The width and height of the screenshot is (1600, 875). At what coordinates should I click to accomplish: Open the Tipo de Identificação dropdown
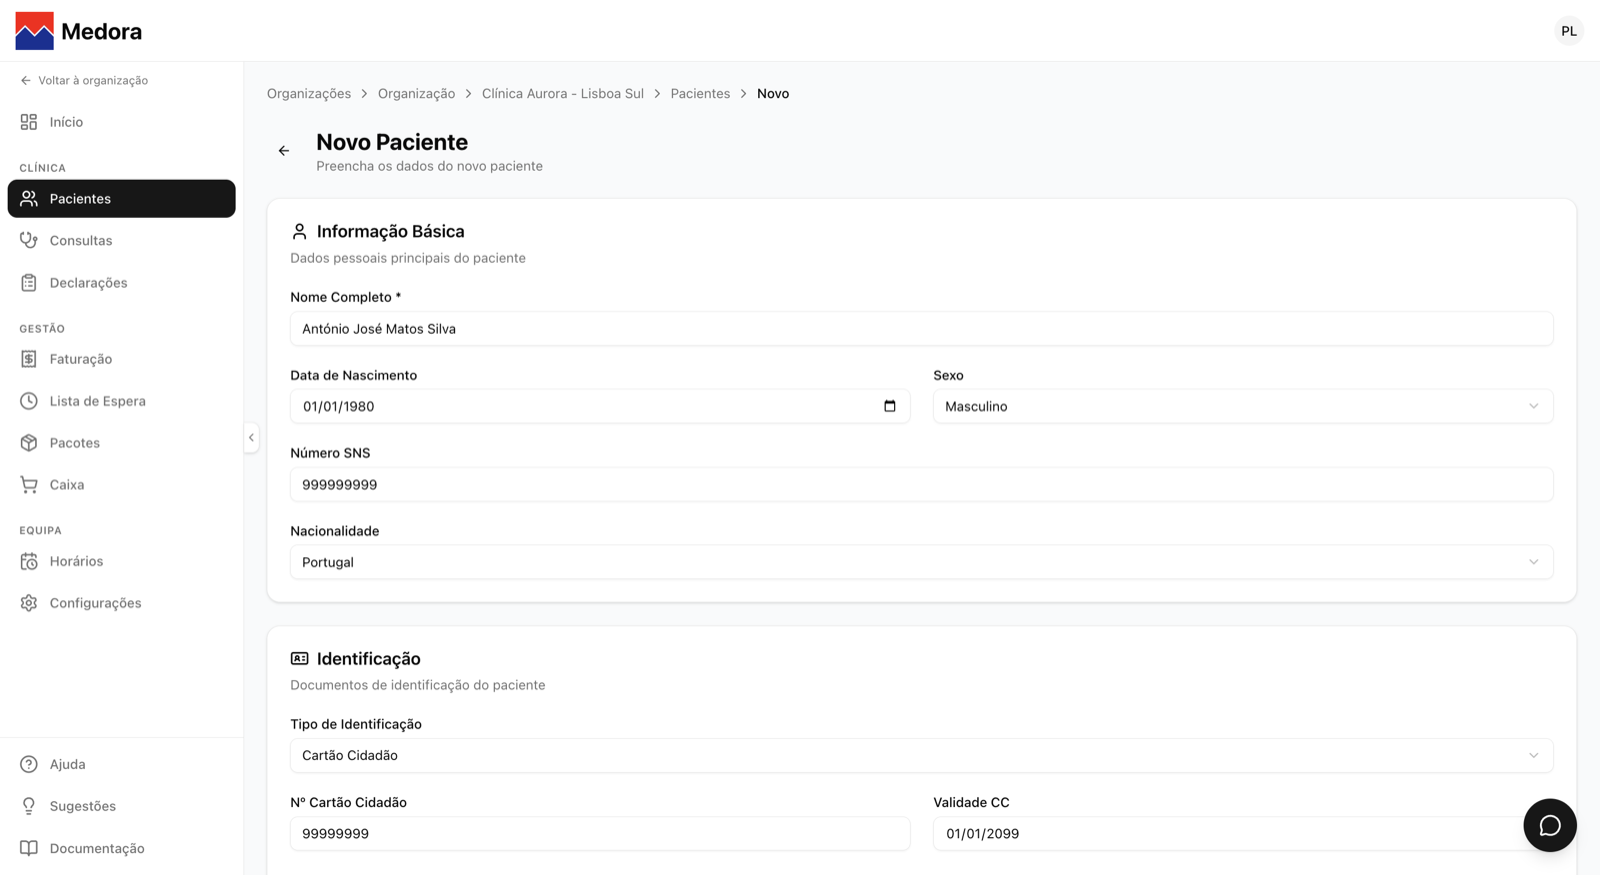pos(921,755)
